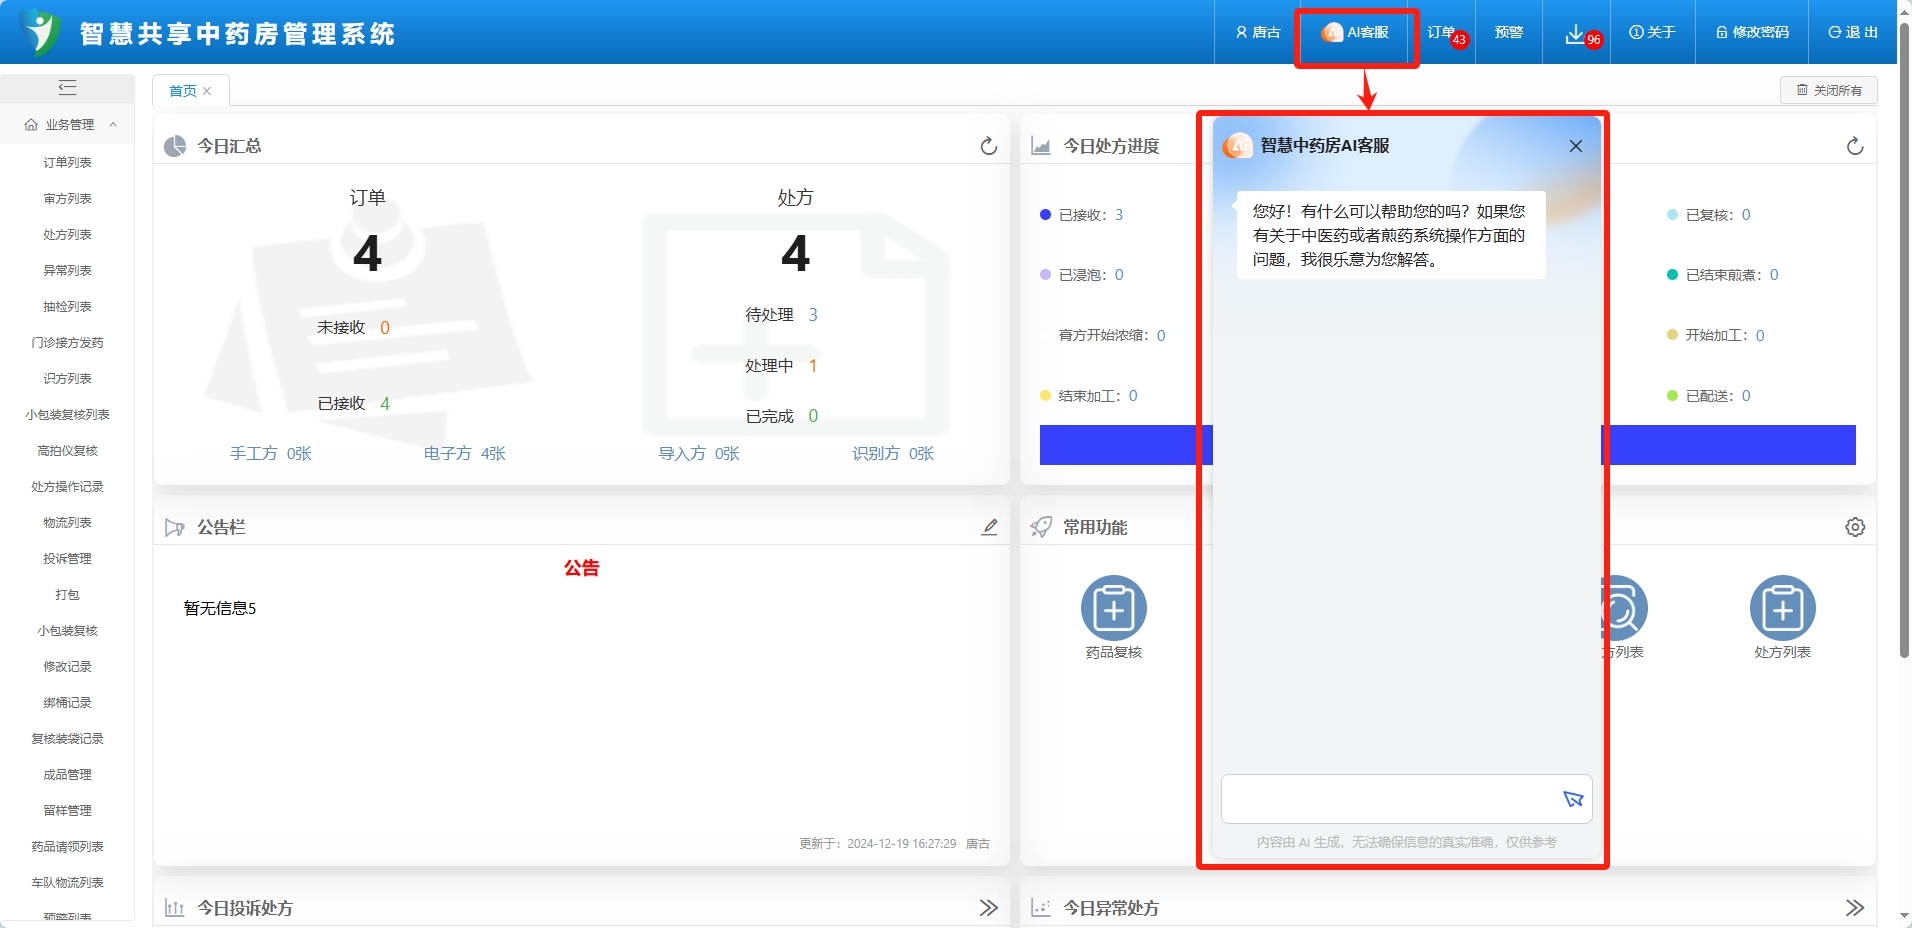Expand the 今日投诉处方 panel

(988, 908)
